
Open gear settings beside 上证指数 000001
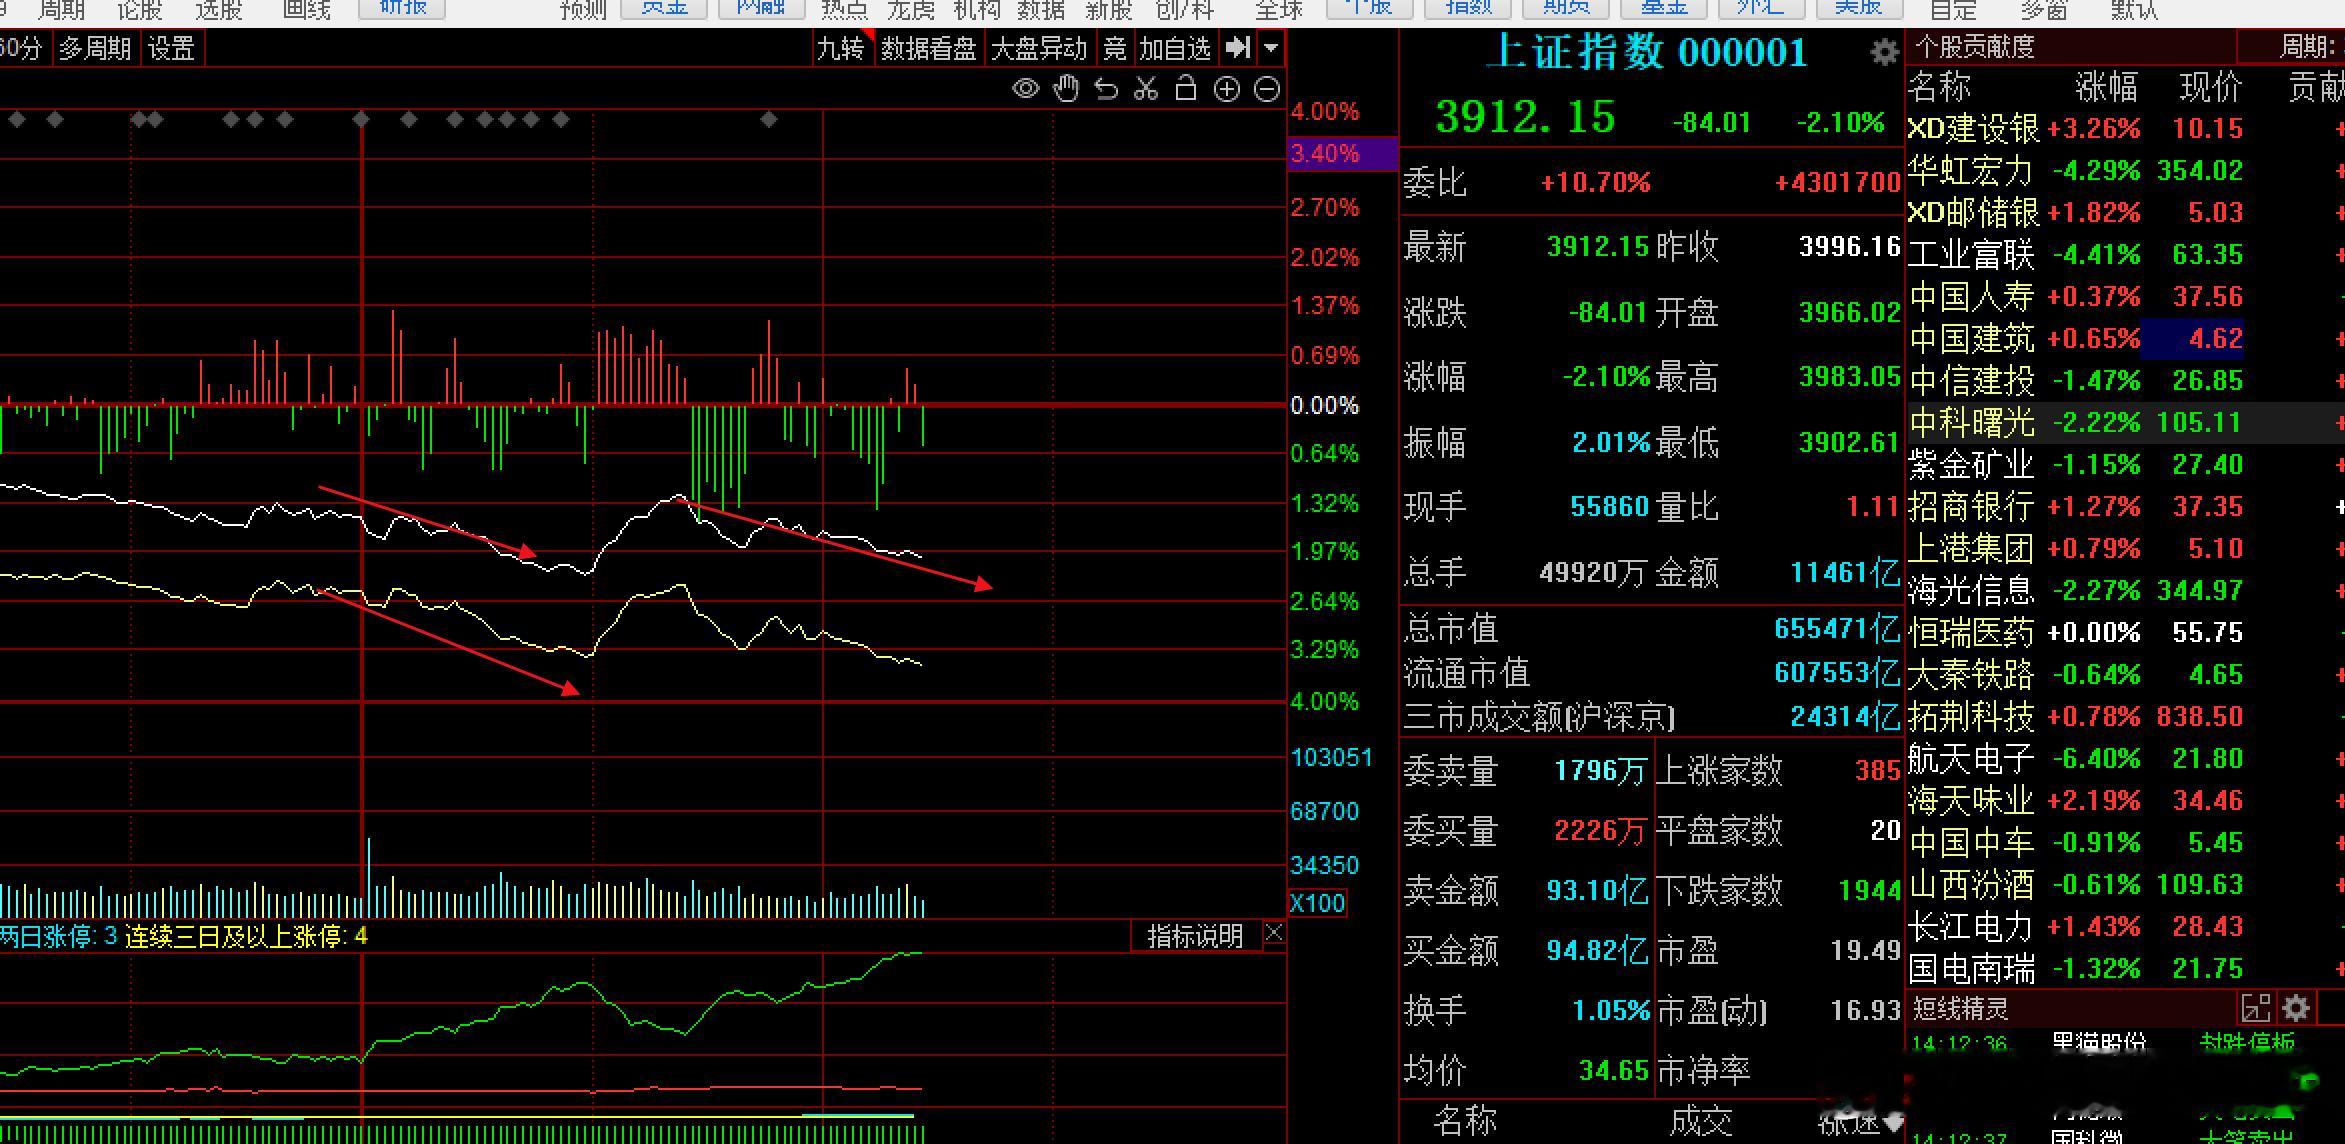tap(1884, 52)
